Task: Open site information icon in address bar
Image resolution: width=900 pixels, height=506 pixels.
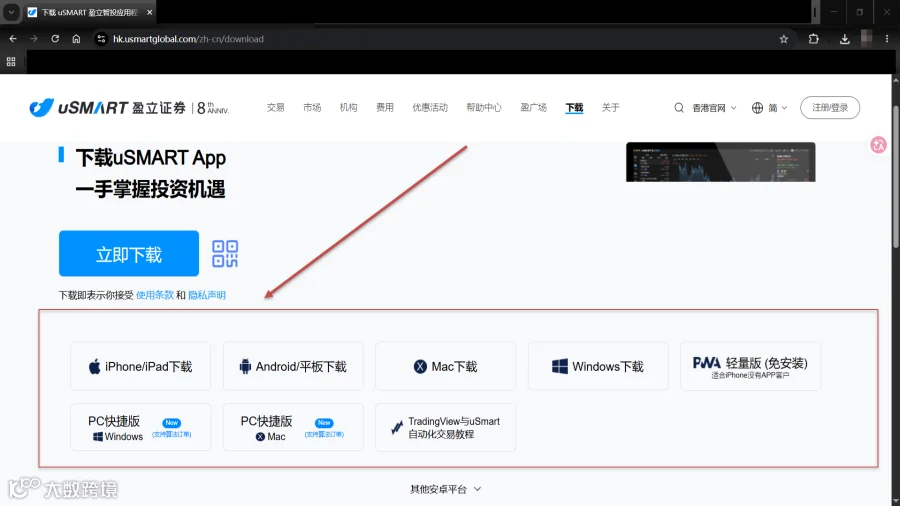Action: (101, 39)
